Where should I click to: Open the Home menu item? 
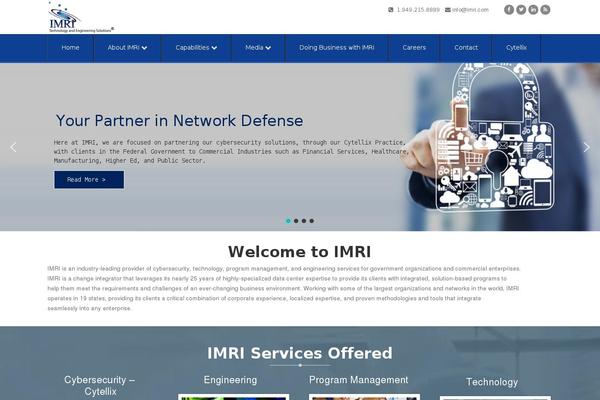(70, 48)
